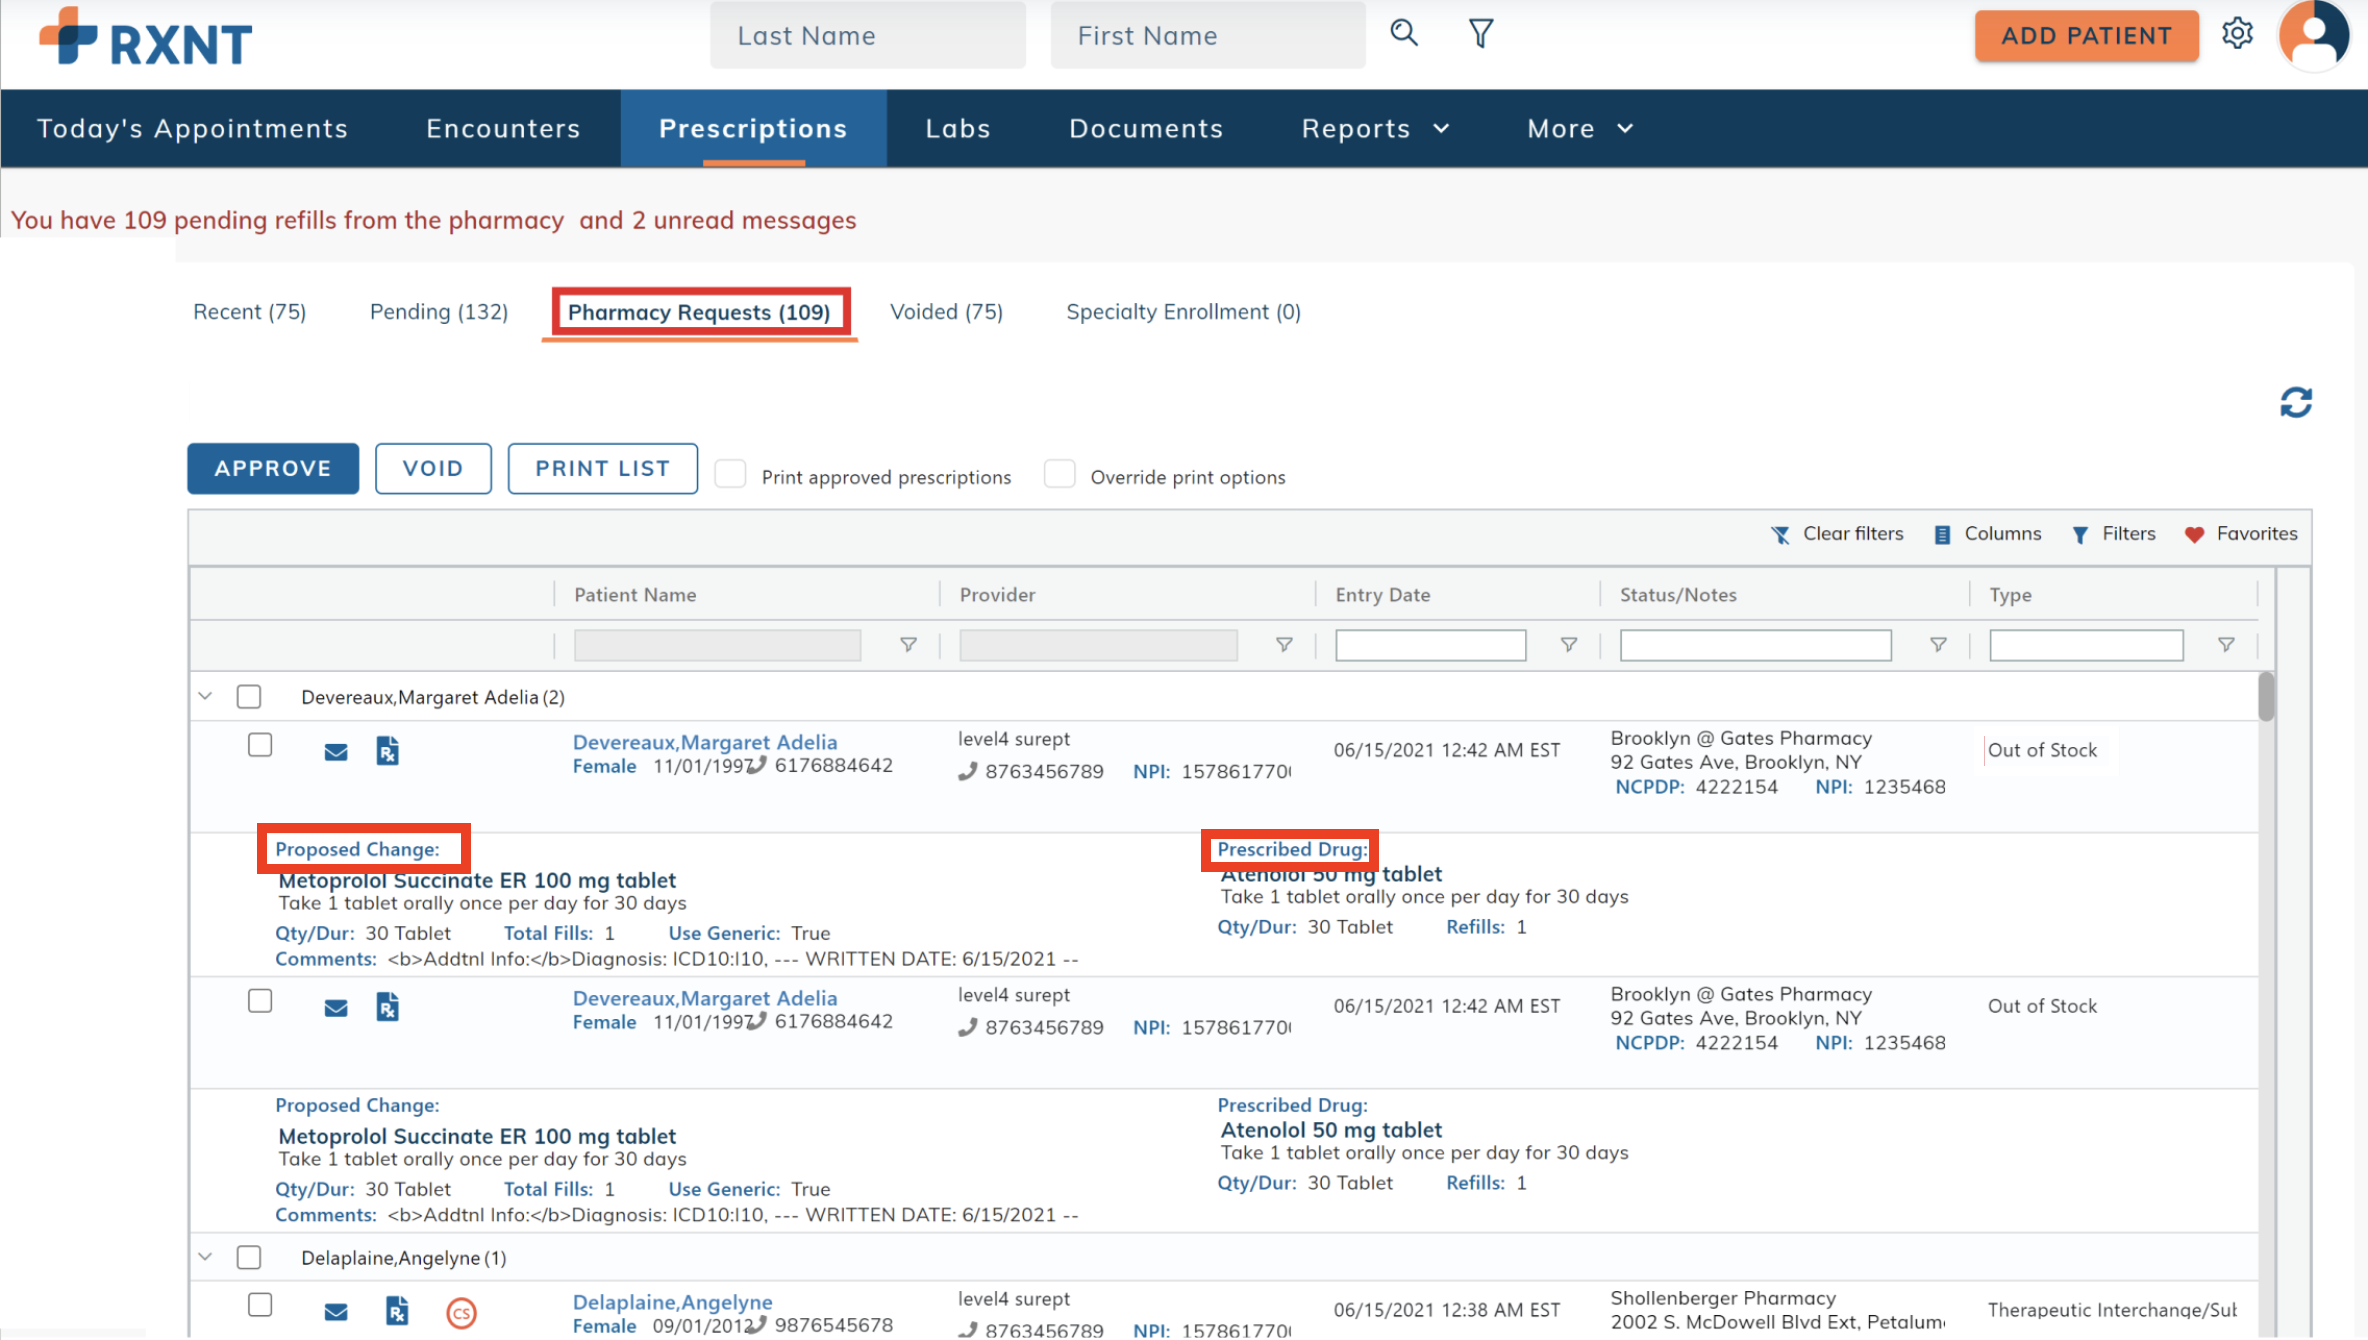Open first Devereaux,Margaret Adelia patient link

pos(705,742)
